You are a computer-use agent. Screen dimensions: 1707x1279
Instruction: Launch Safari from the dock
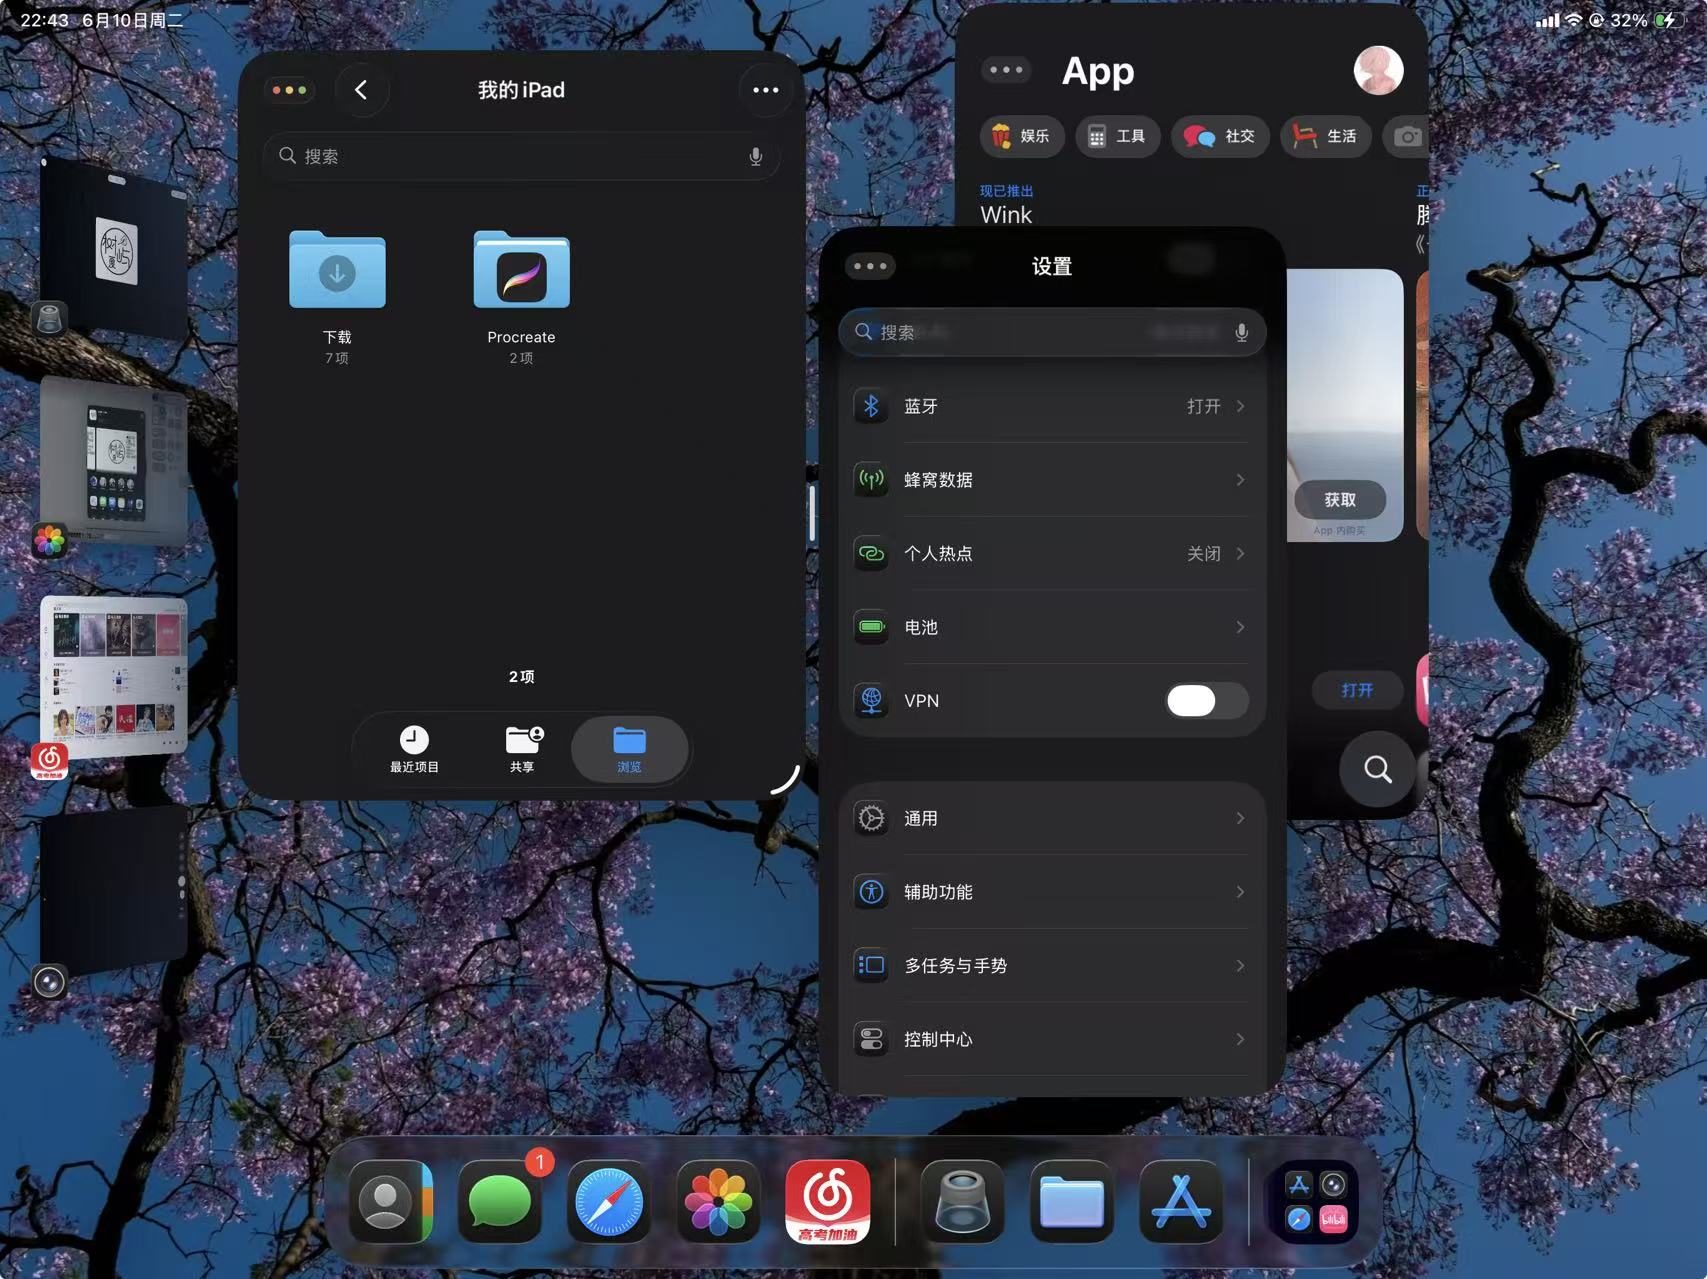point(609,1201)
